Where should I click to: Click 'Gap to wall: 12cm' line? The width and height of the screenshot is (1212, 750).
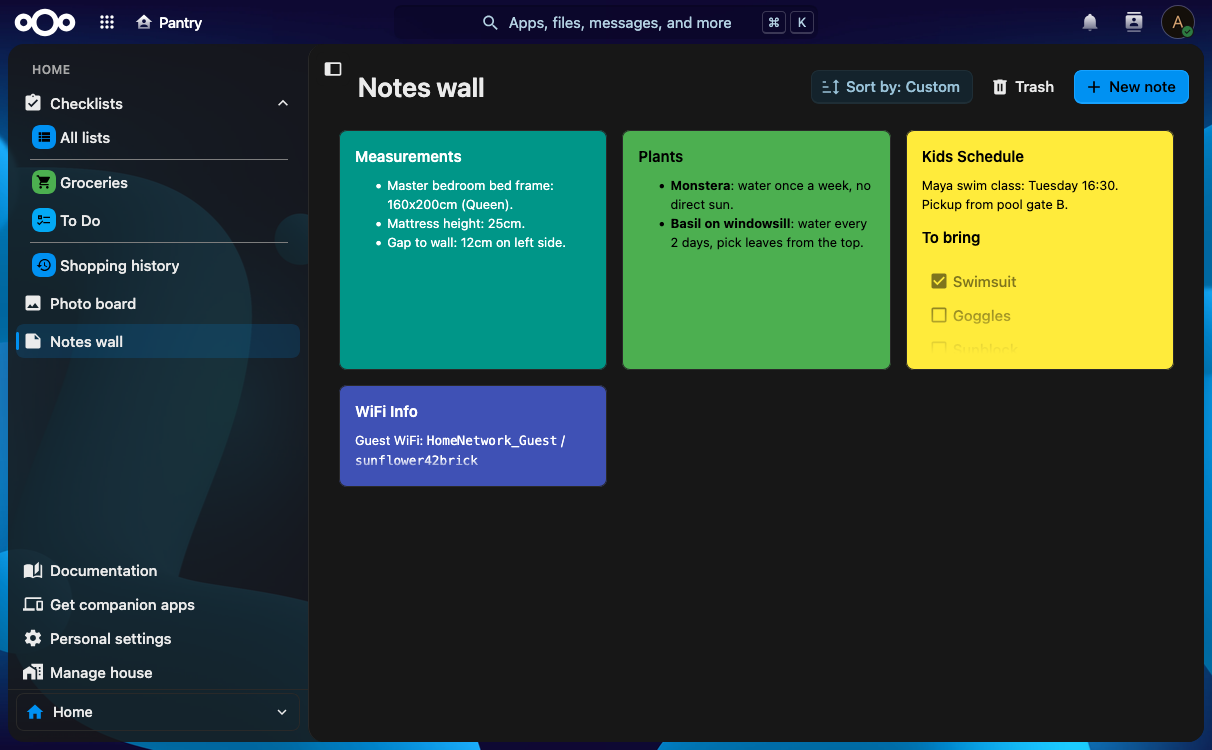tap(476, 242)
